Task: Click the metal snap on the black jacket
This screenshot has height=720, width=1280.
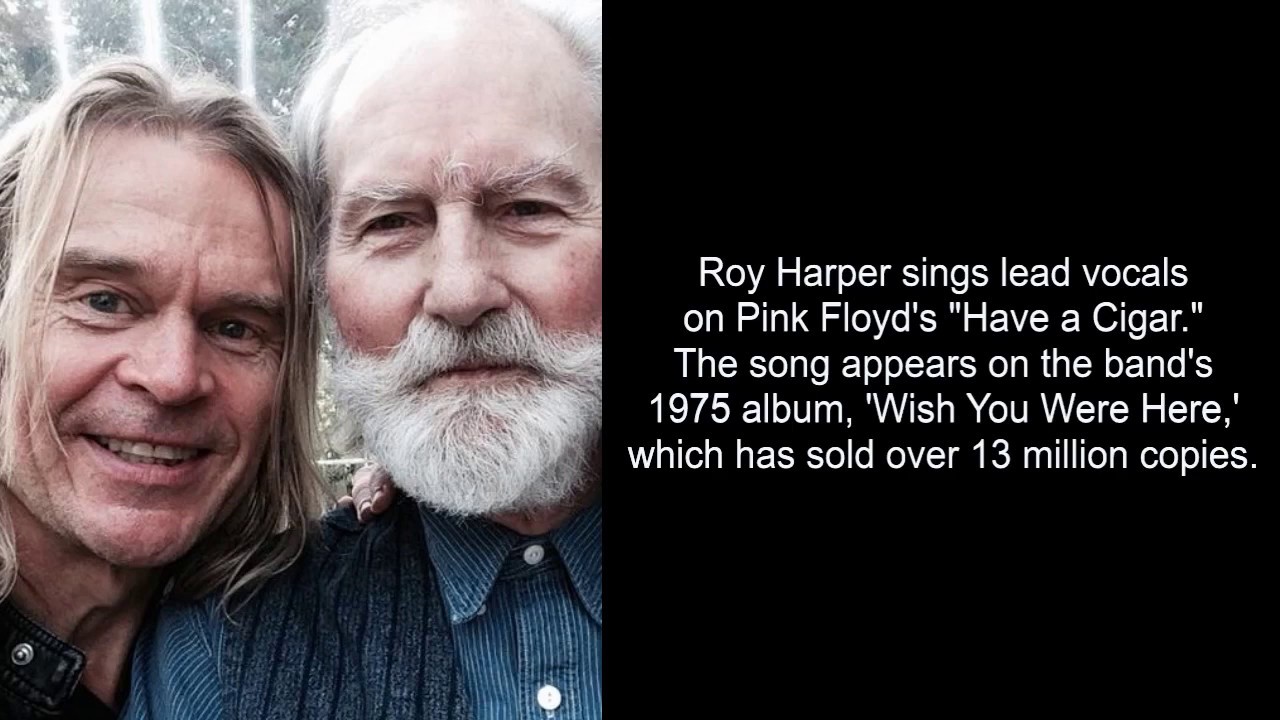Action: pyautogui.click(x=22, y=653)
